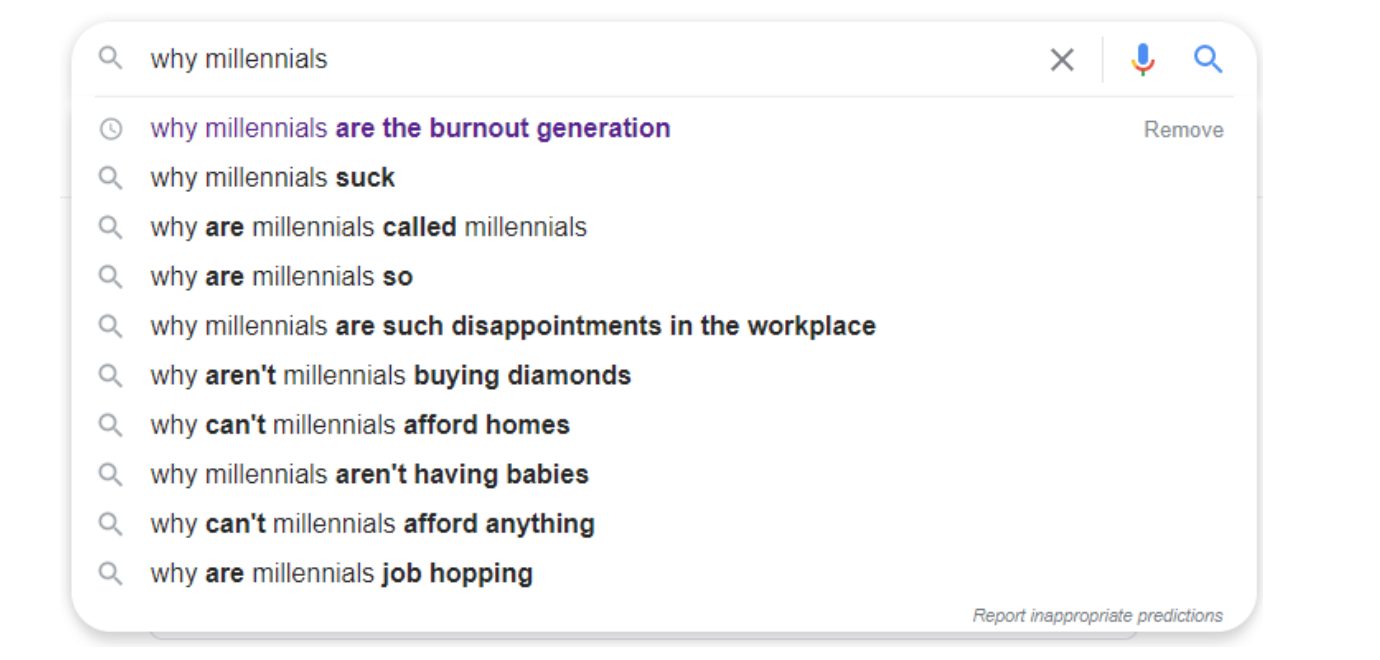Select 'why aren't millennials buying diamonds'

pos(390,376)
